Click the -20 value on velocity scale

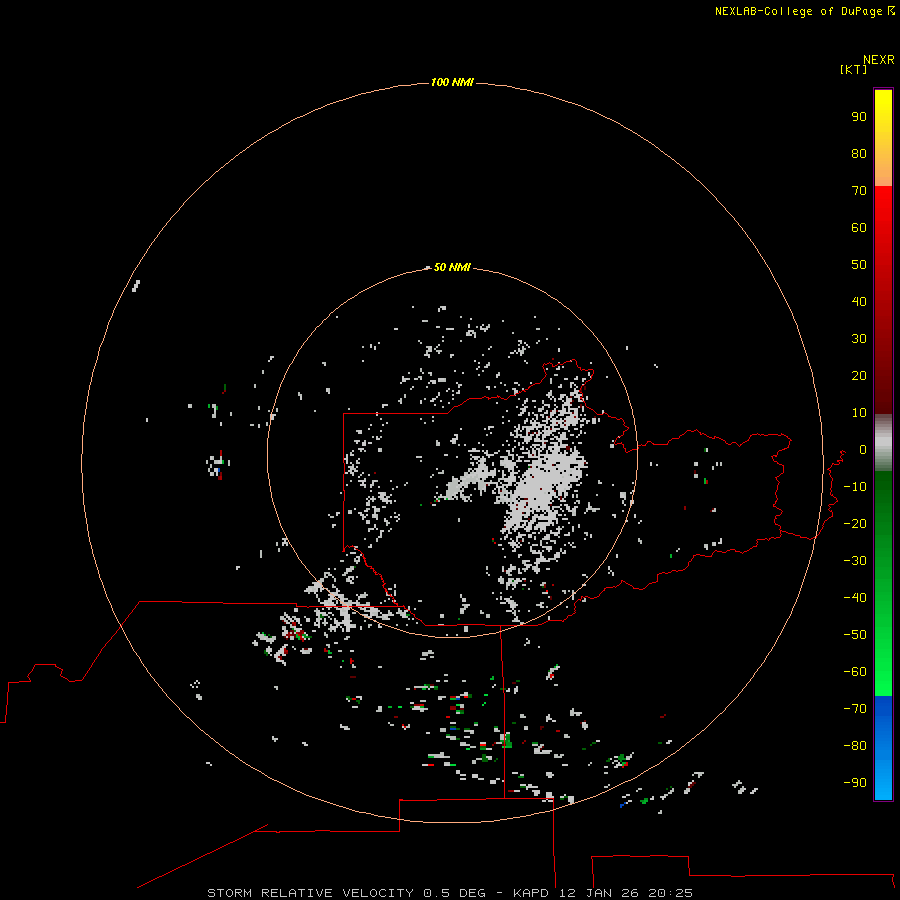pyautogui.click(x=855, y=524)
